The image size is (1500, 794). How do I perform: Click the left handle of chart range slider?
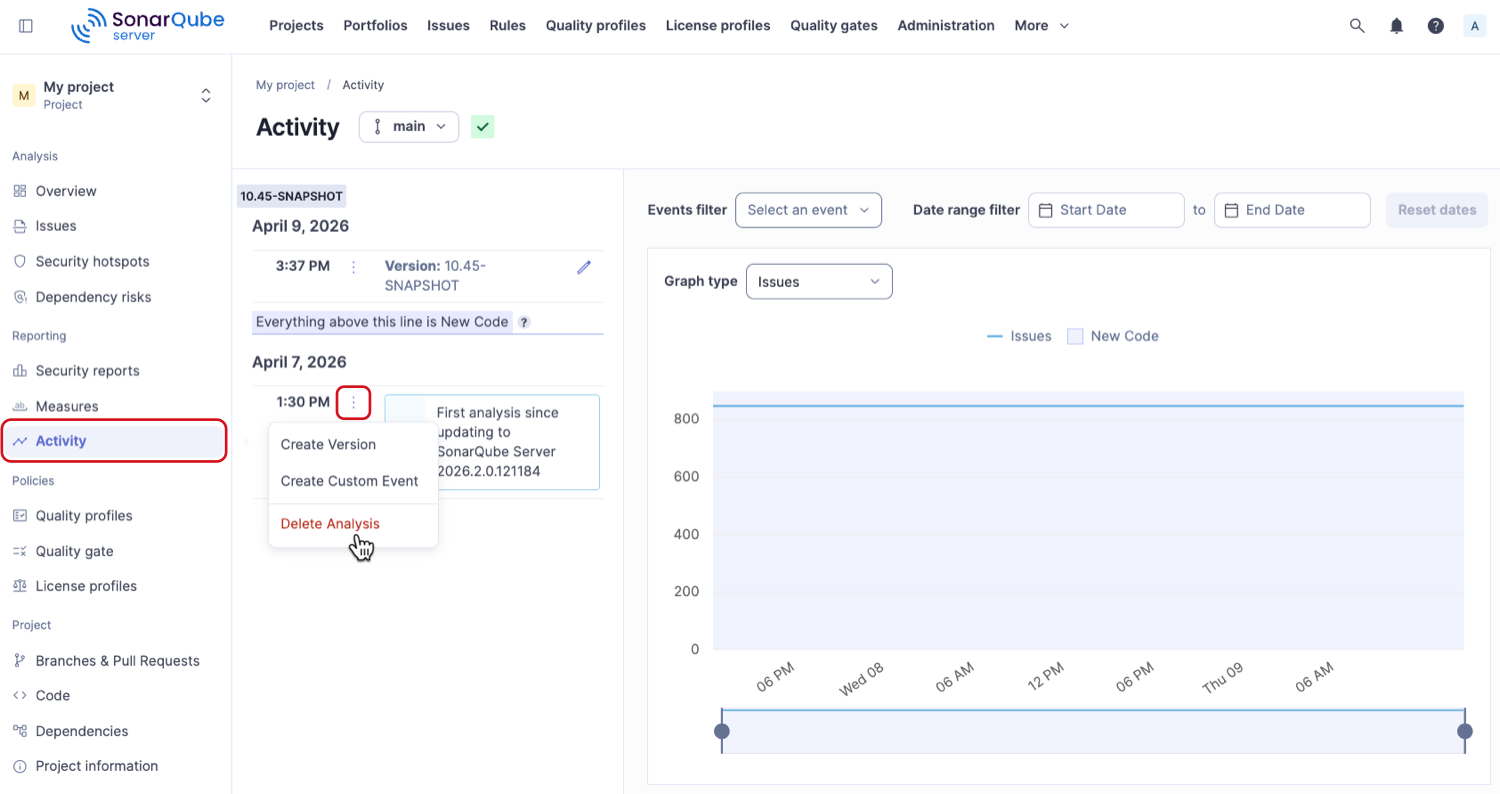pyautogui.click(x=722, y=731)
